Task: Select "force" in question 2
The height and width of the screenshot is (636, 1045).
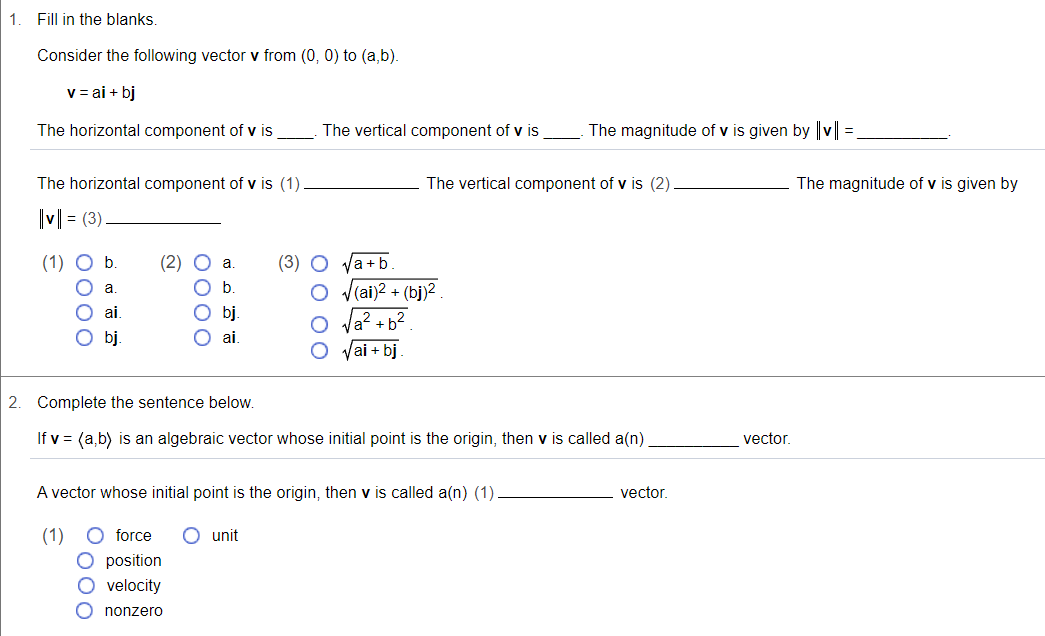Action: [95, 535]
